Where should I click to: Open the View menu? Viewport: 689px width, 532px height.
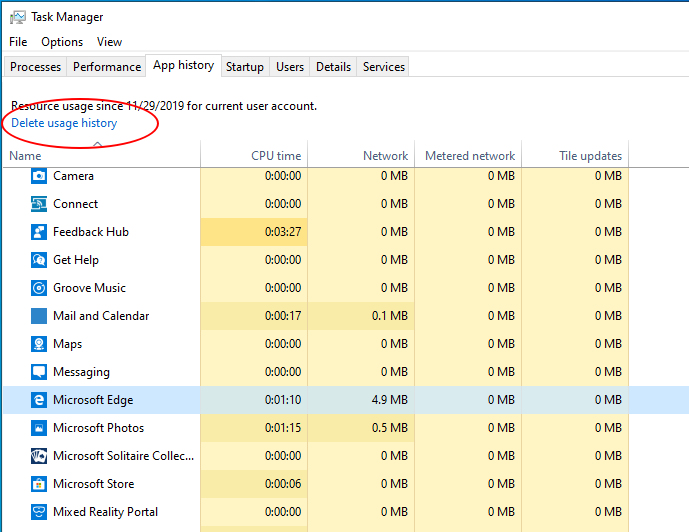click(109, 42)
